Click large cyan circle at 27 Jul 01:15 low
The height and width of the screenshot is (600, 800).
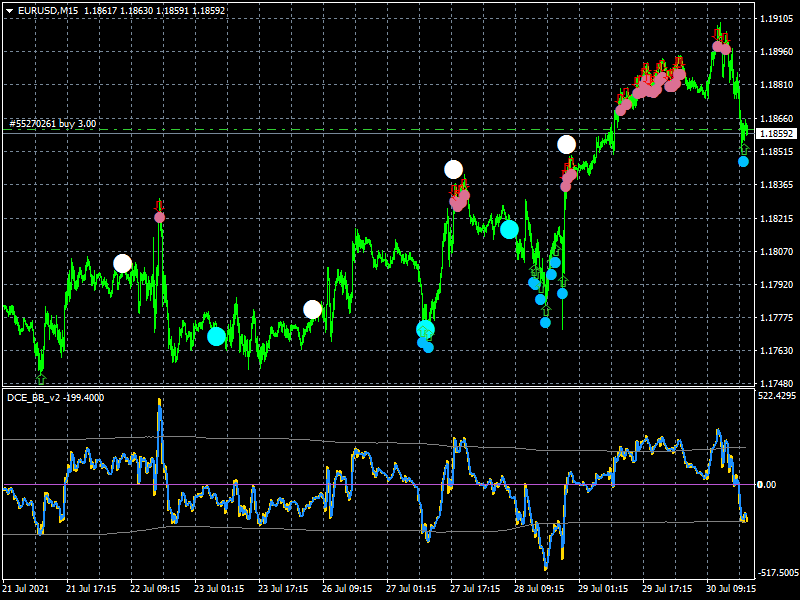coord(426,329)
